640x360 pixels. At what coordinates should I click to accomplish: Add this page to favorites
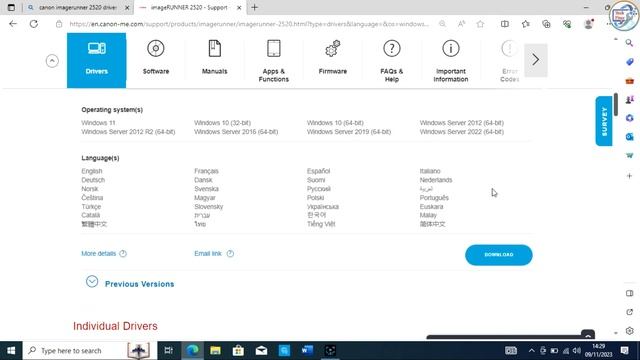pos(480,24)
